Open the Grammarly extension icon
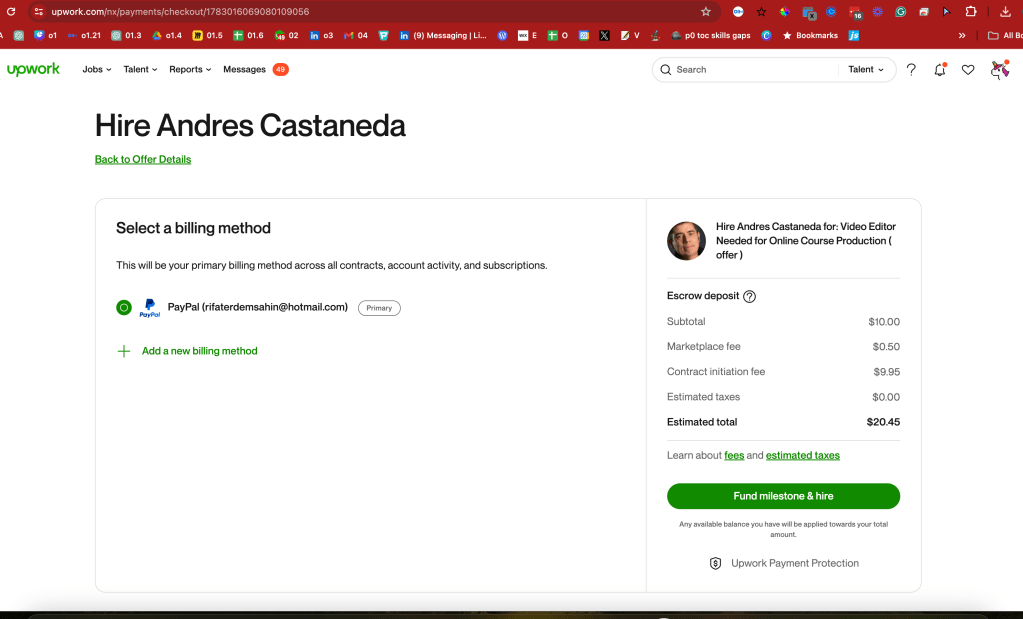This screenshot has height=619, width=1023. point(900,12)
